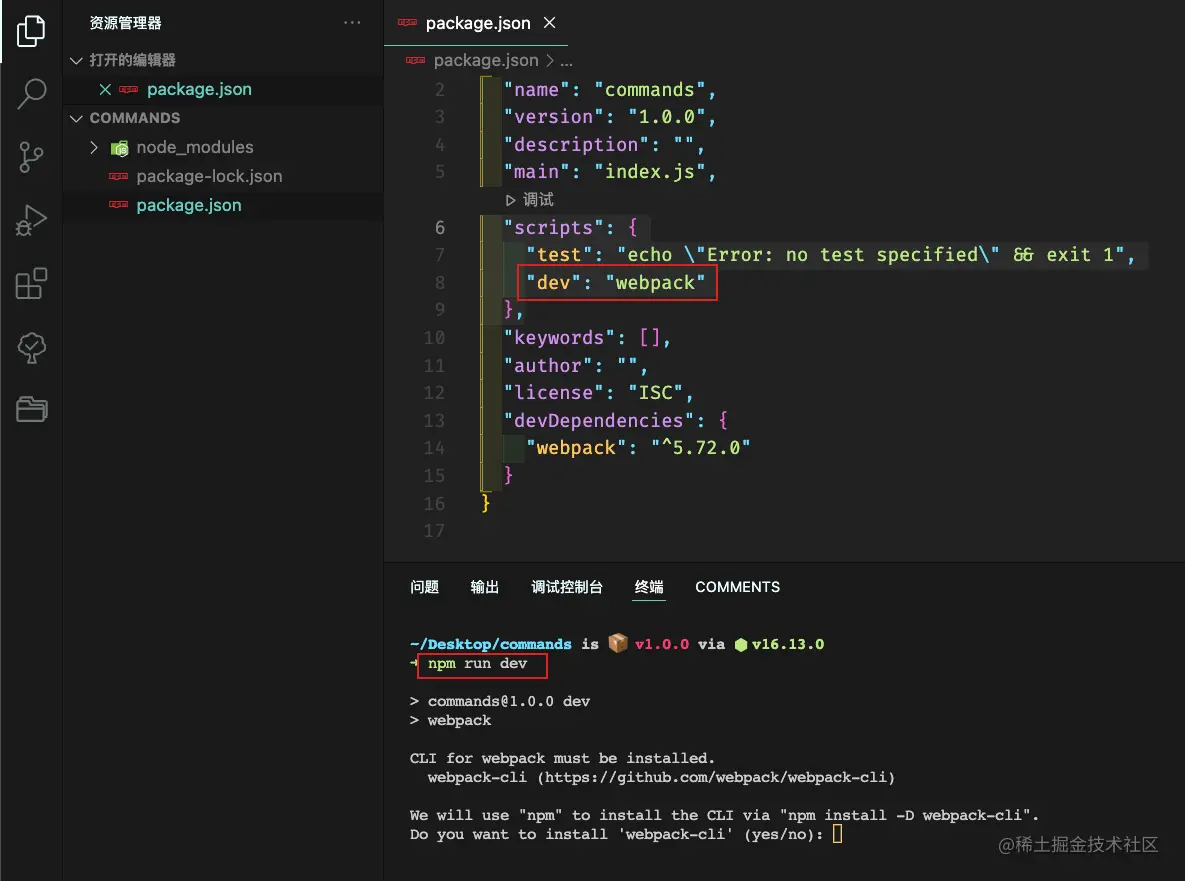
Task: Open the Run and Debug view
Action: tap(31, 220)
